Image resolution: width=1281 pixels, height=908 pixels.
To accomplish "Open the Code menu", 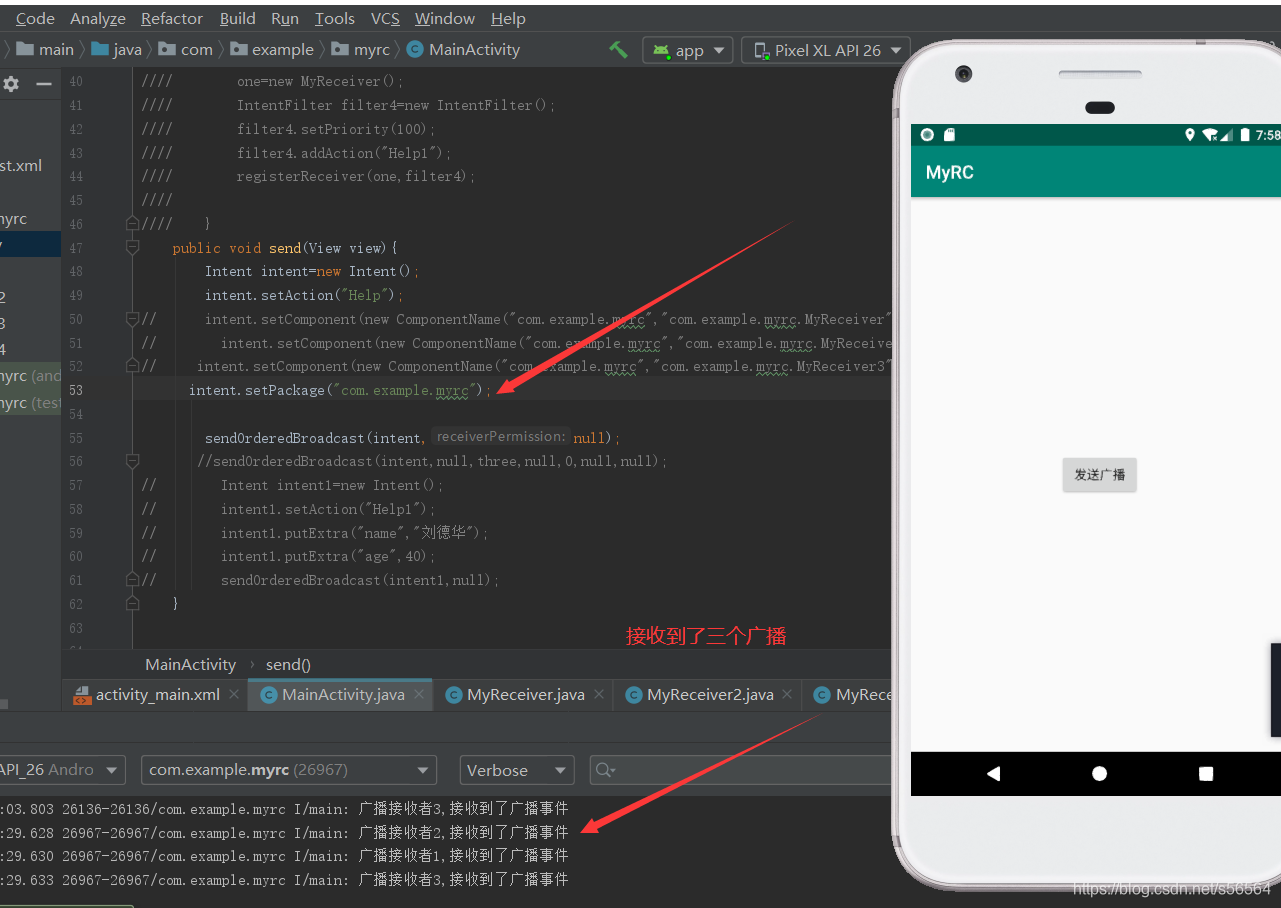I will (35, 18).
